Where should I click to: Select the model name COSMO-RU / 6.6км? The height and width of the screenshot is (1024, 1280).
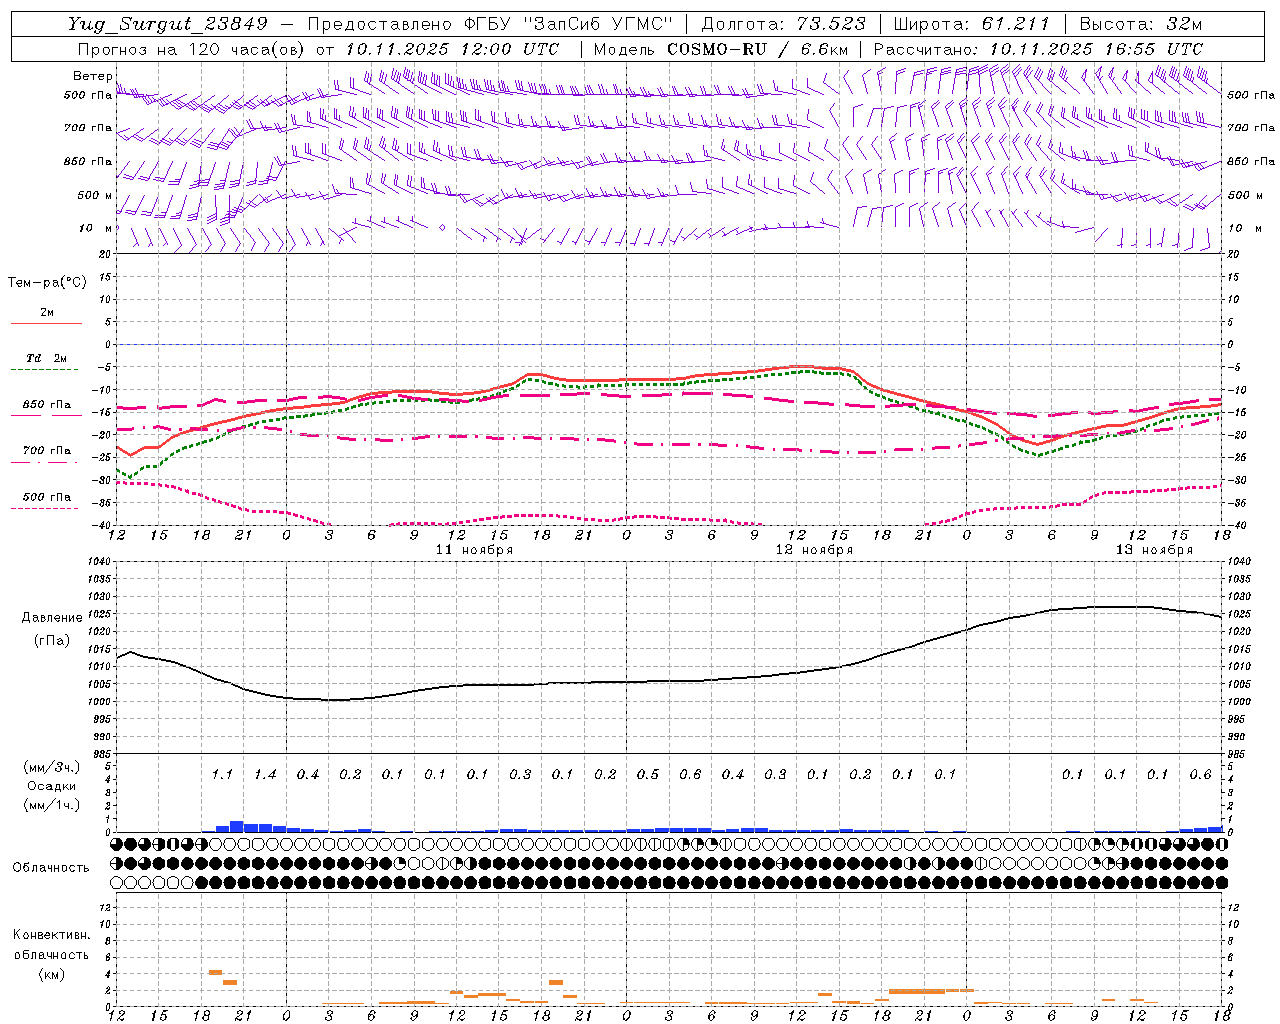757,49
